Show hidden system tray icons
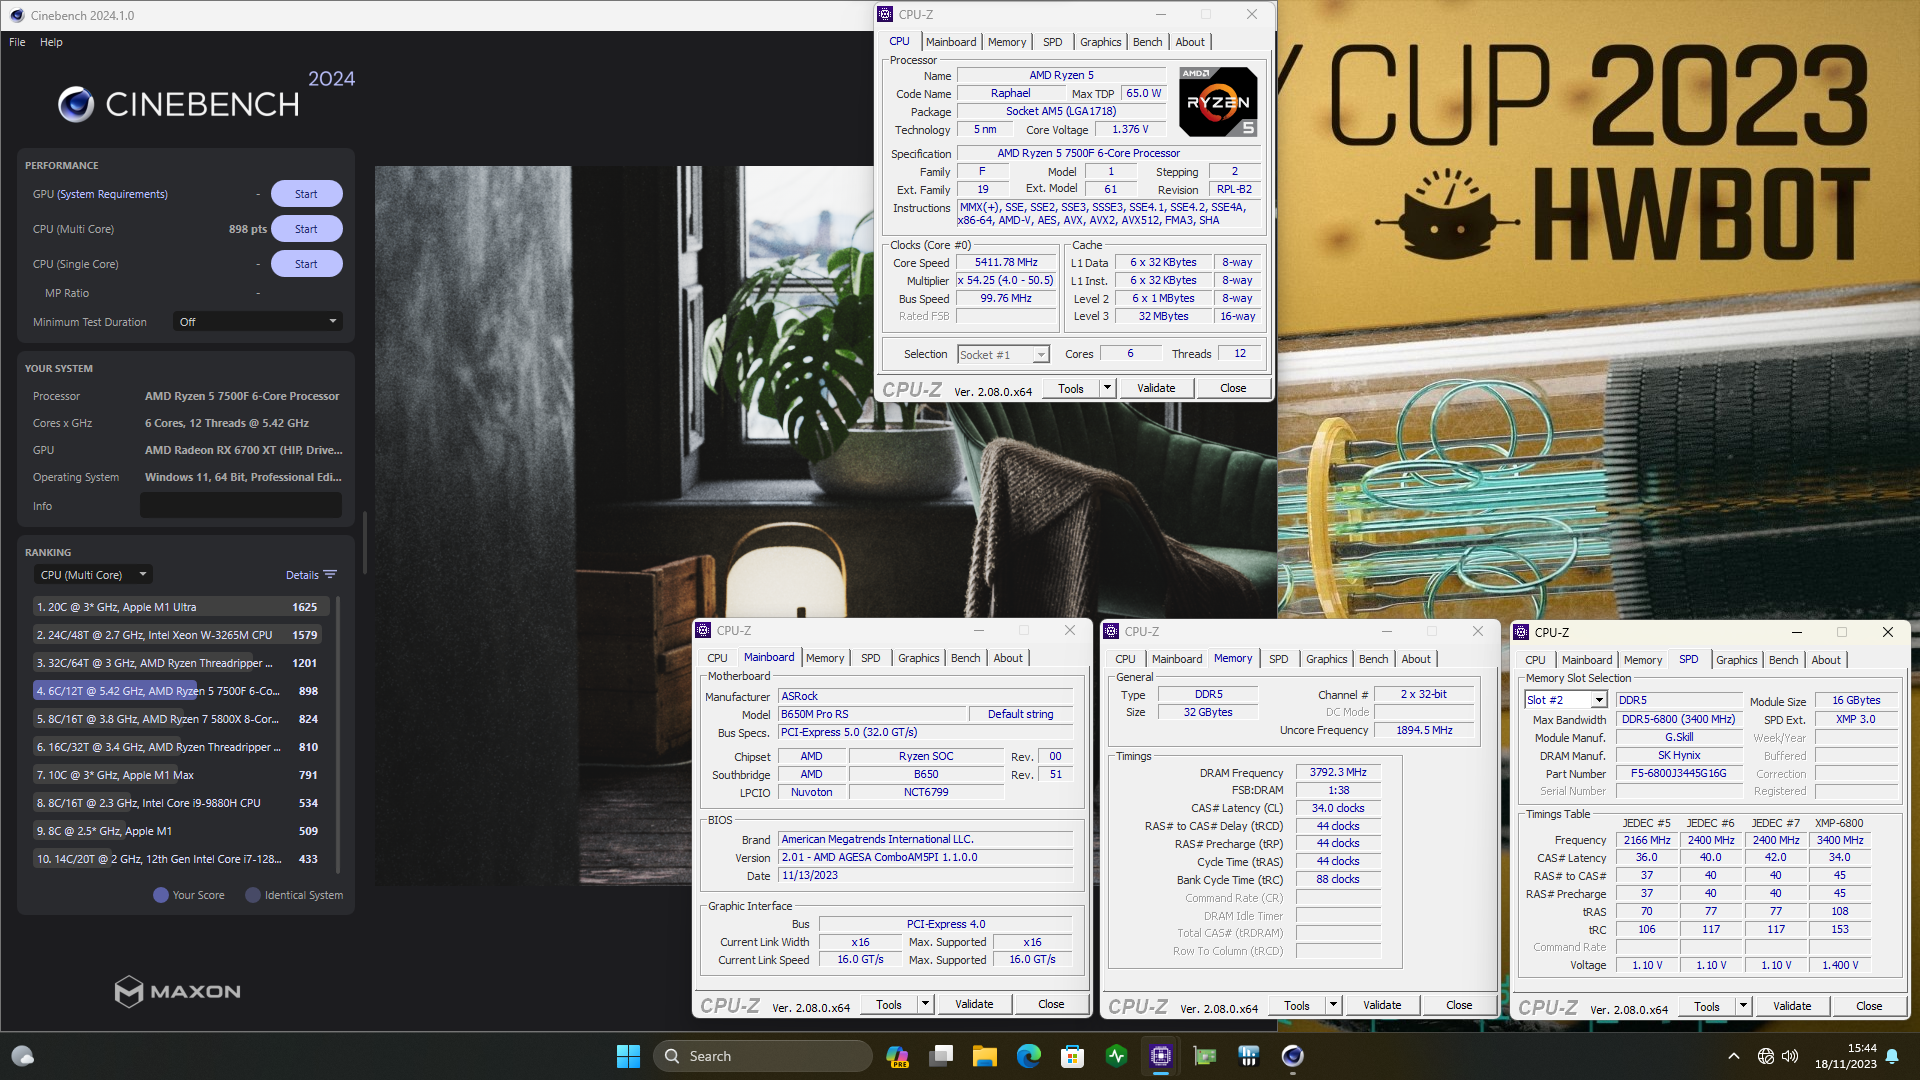Image resolution: width=1920 pixels, height=1080 pixels. click(x=1734, y=1056)
